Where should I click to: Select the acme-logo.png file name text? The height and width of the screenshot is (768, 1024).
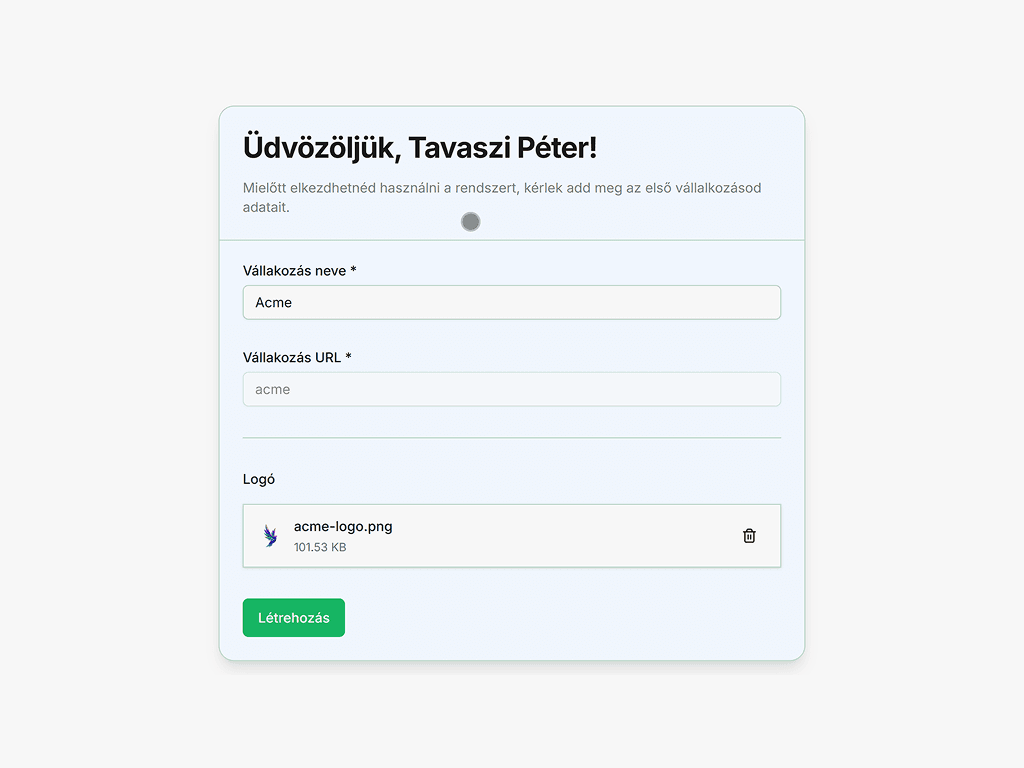click(x=343, y=526)
